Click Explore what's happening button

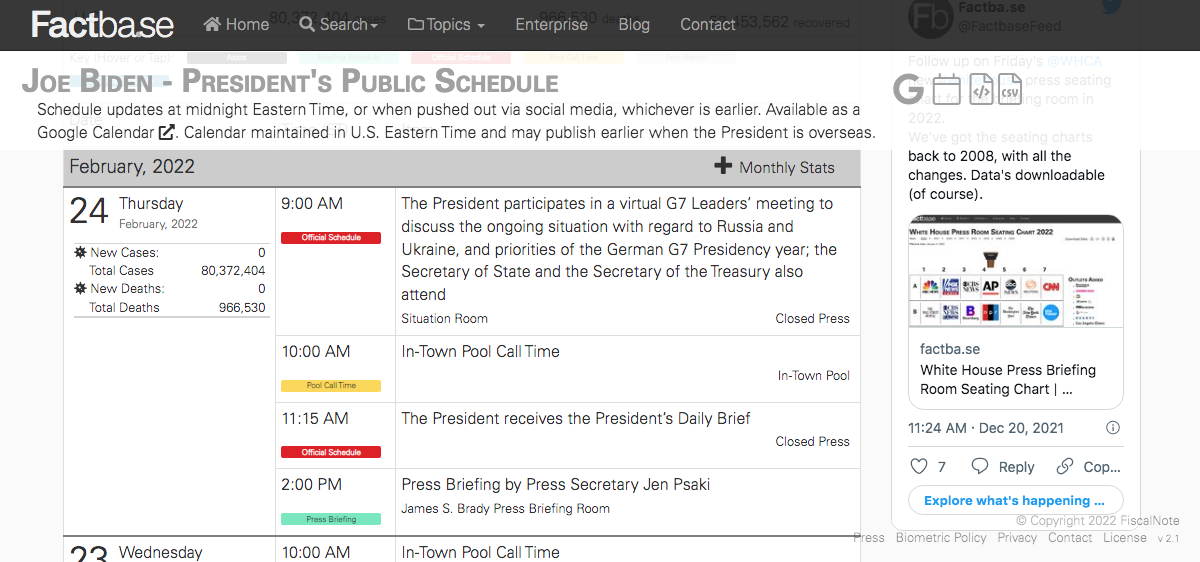(1015, 500)
